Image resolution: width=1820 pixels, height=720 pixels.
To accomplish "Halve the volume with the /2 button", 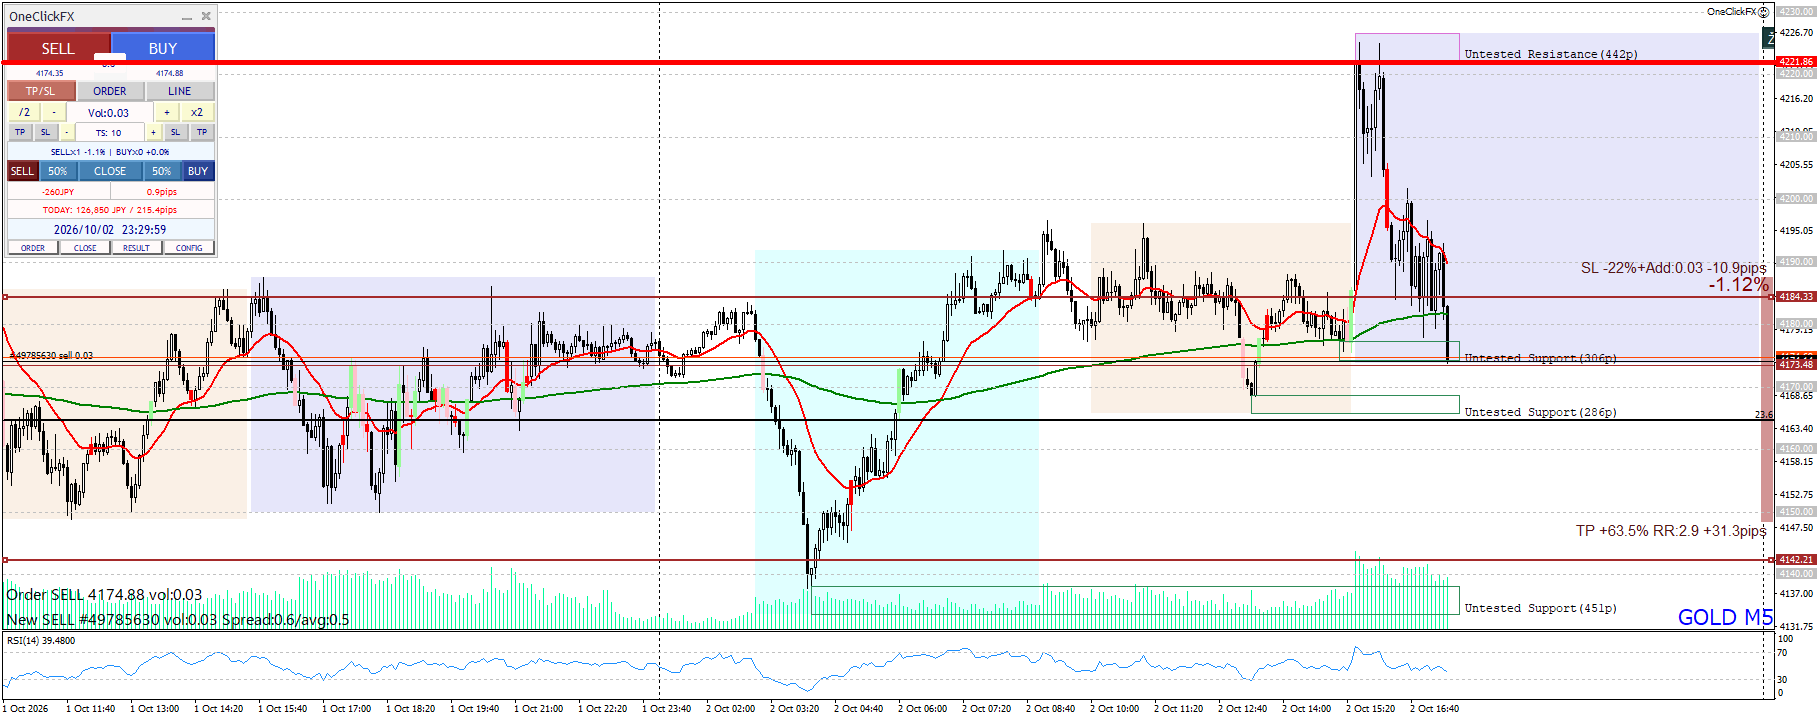I will [24, 112].
